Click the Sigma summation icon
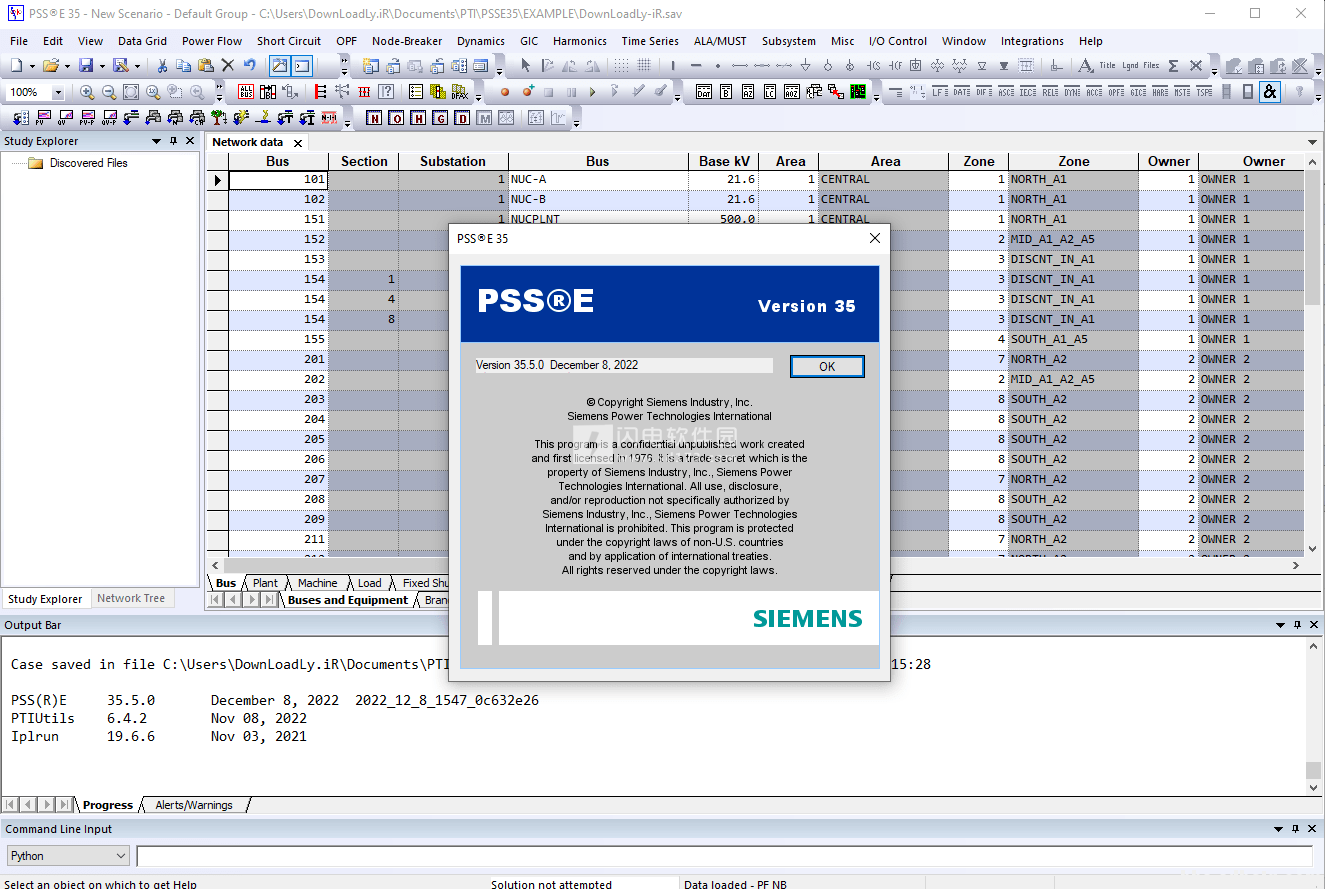 point(1173,66)
